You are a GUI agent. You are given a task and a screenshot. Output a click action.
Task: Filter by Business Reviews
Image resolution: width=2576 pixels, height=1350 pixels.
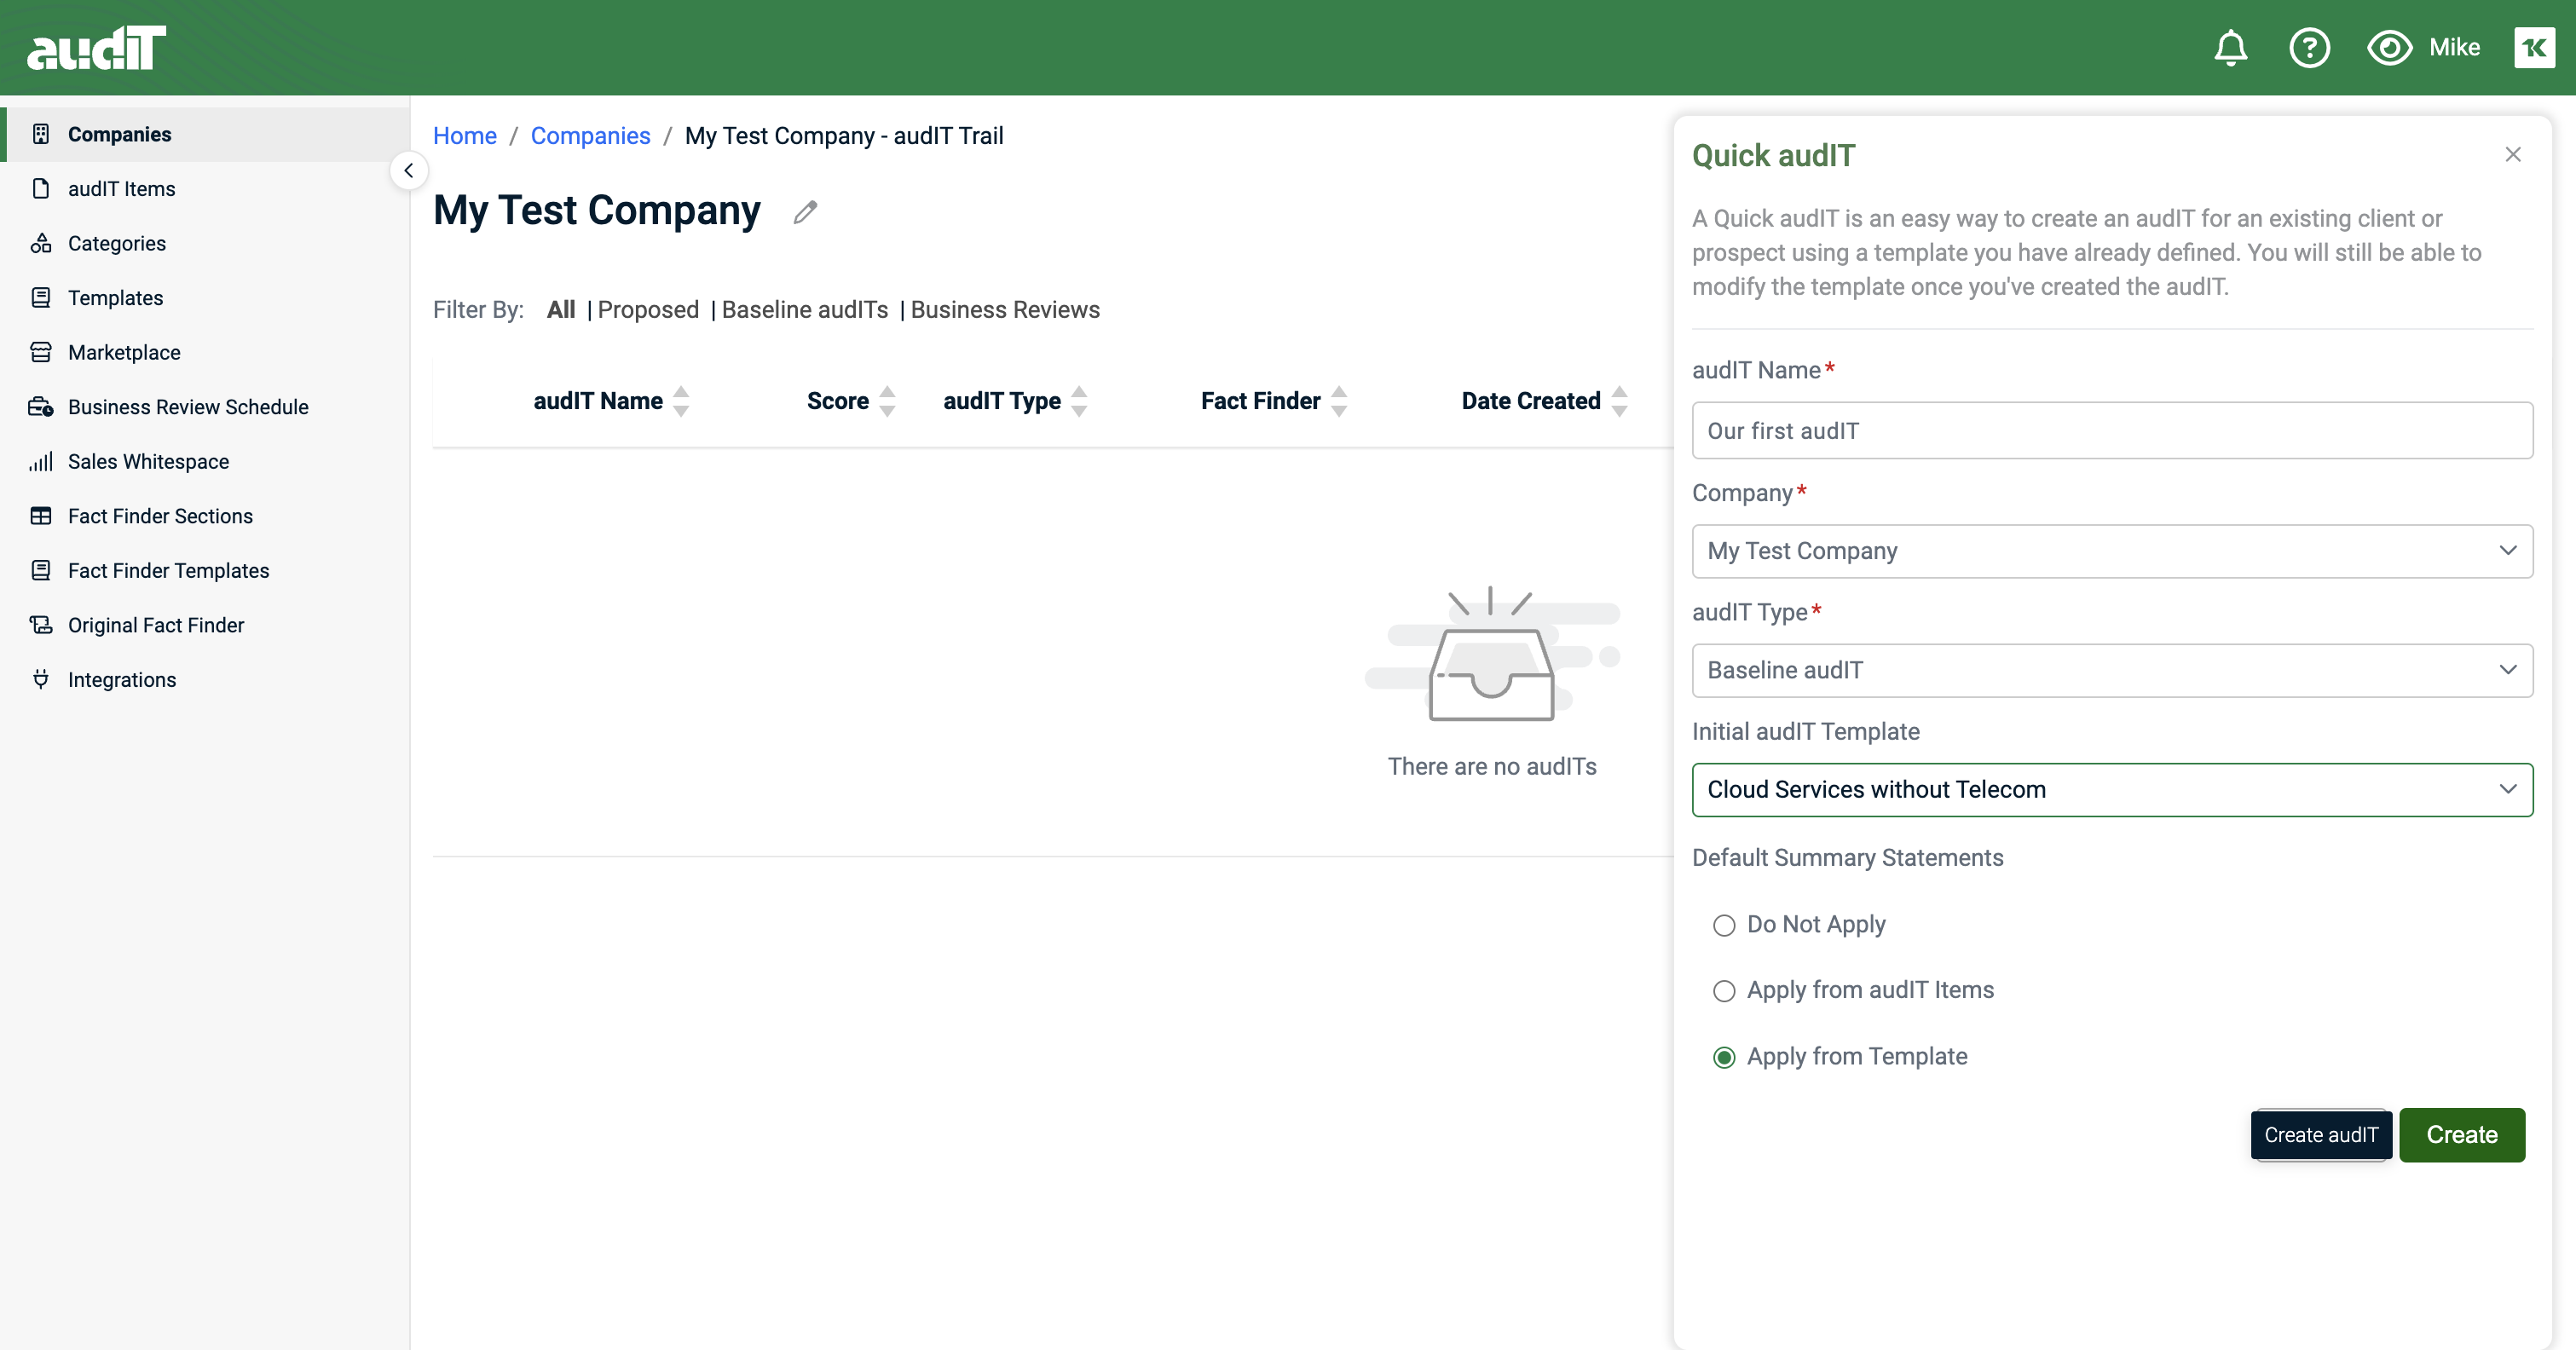point(1005,310)
